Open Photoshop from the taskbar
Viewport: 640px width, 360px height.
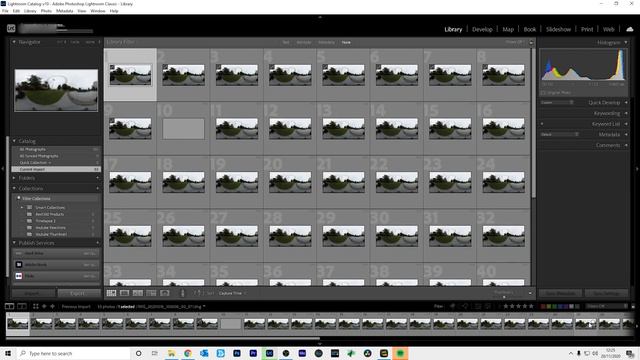[x=237, y=353]
